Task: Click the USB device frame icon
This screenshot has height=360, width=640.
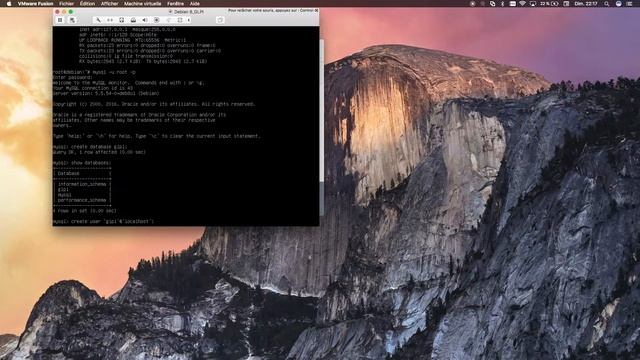Action: 180,20
